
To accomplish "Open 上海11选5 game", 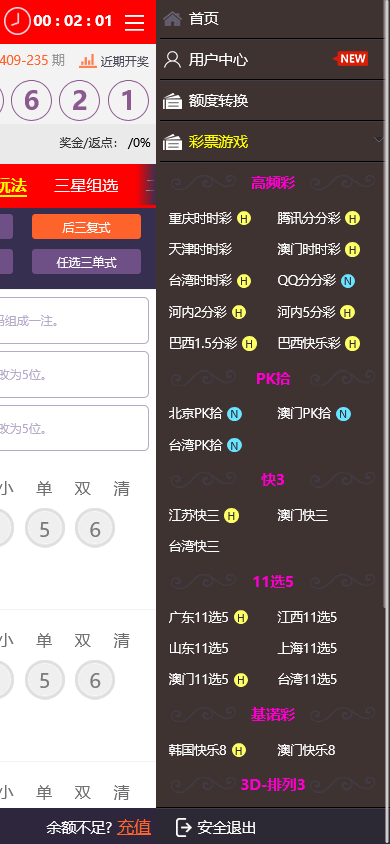I will pyautogui.click(x=307, y=649).
